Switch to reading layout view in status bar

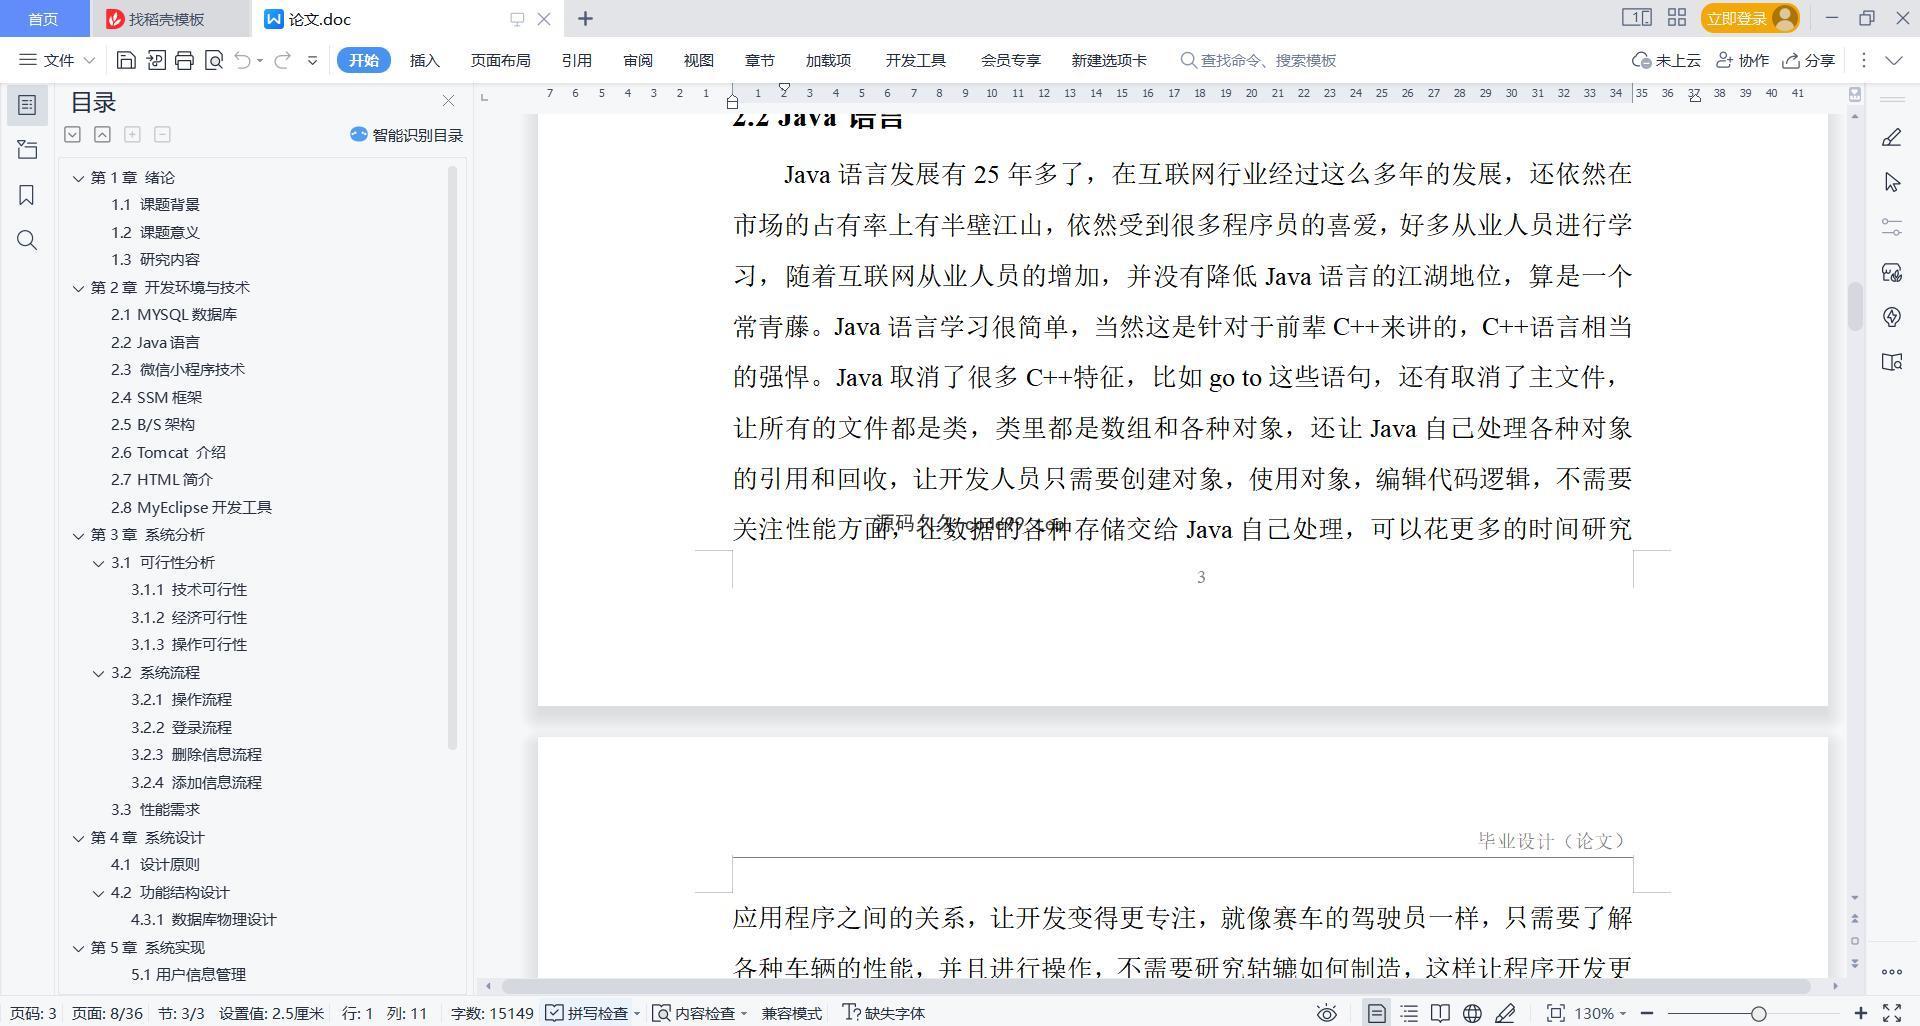1440,1013
